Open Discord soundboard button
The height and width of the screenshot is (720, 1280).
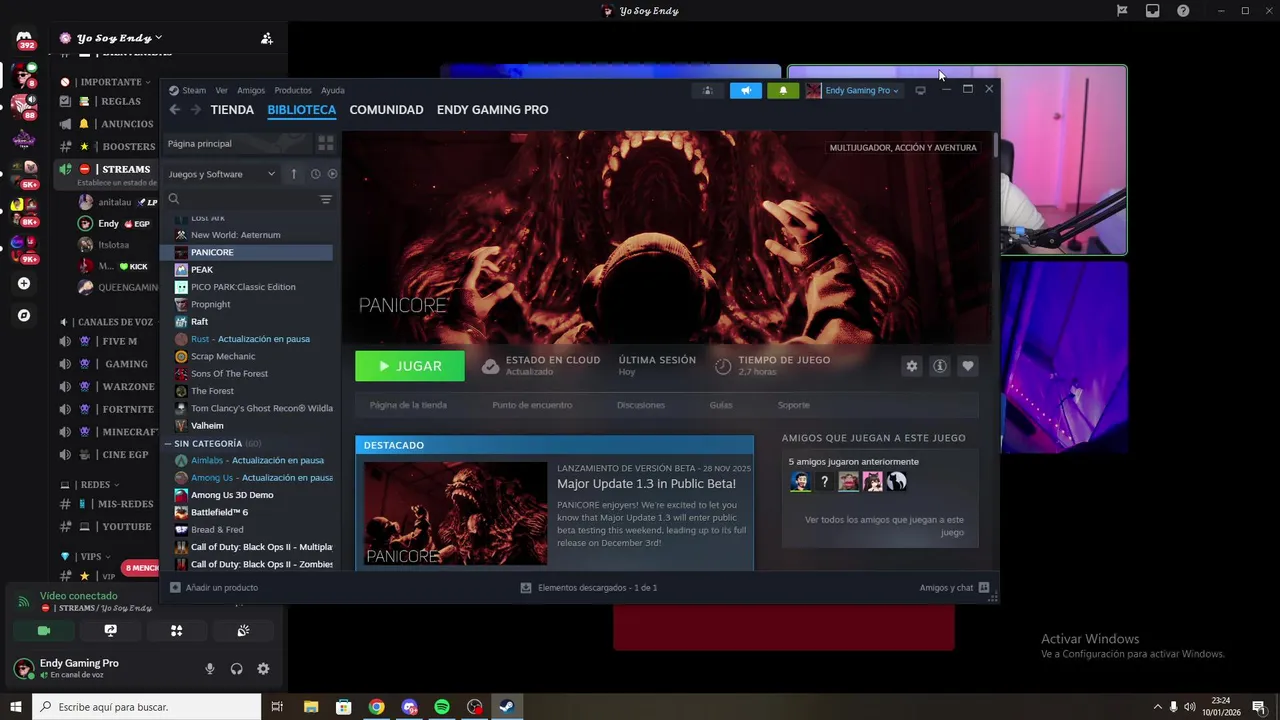pos(243,631)
